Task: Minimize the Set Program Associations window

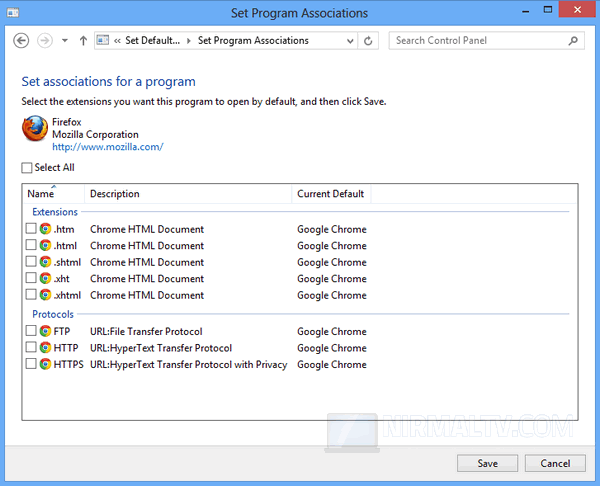Action: [x=526, y=11]
